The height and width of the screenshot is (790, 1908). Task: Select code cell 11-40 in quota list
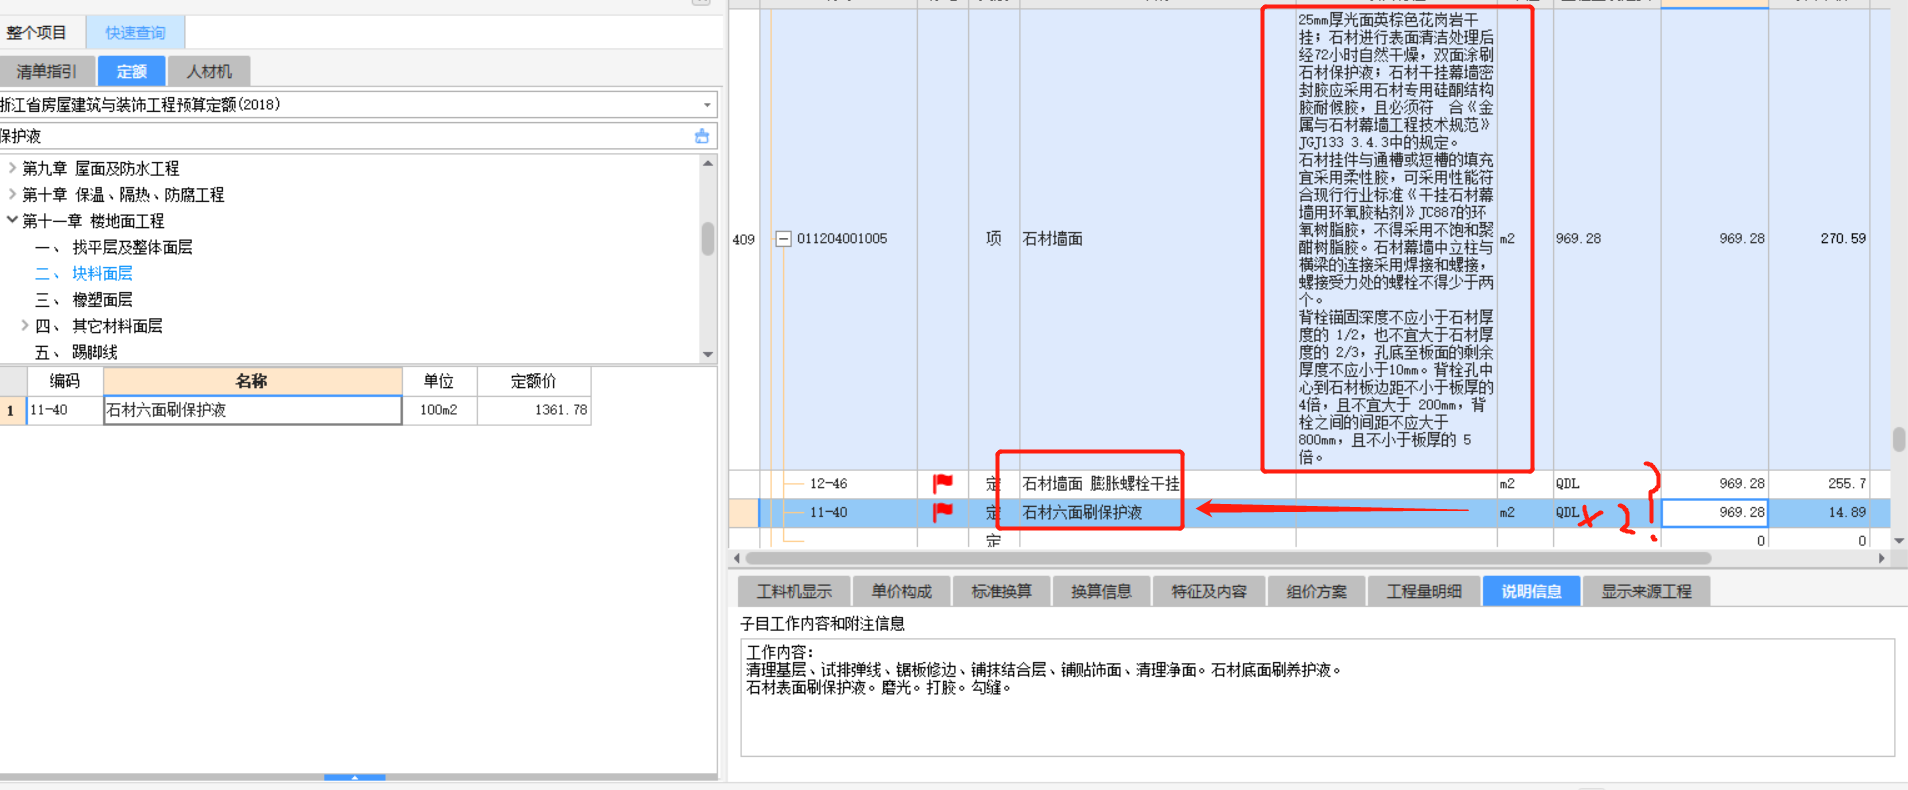pyautogui.click(x=65, y=410)
